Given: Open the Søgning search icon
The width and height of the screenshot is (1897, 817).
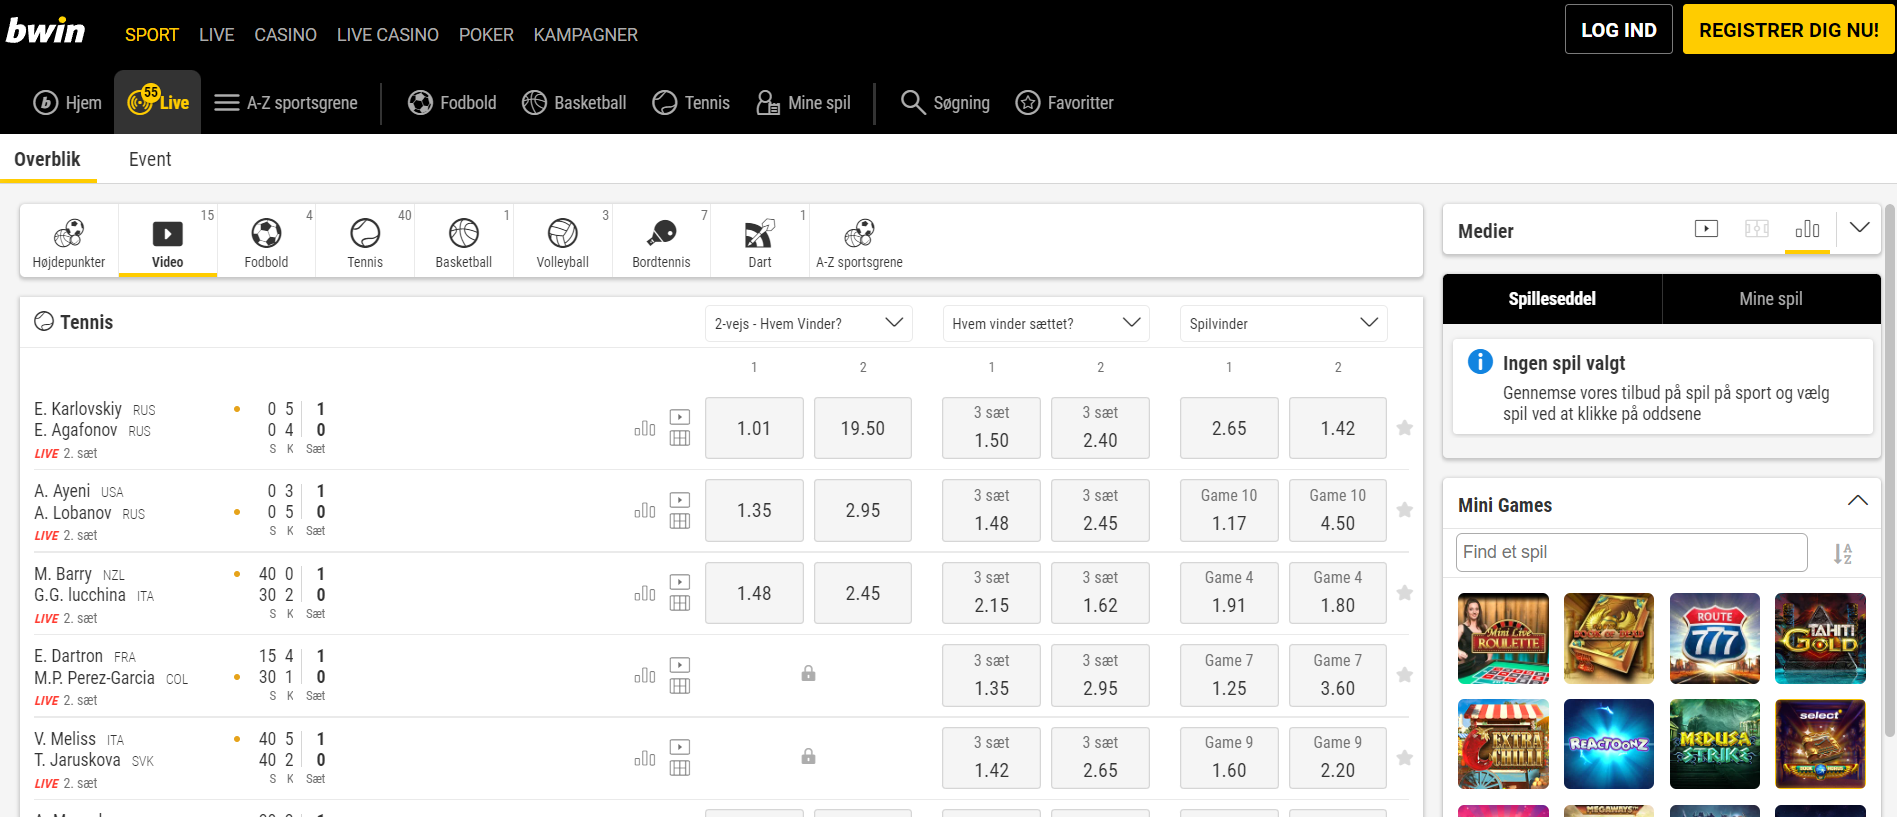Looking at the screenshot, I should click(x=945, y=102).
